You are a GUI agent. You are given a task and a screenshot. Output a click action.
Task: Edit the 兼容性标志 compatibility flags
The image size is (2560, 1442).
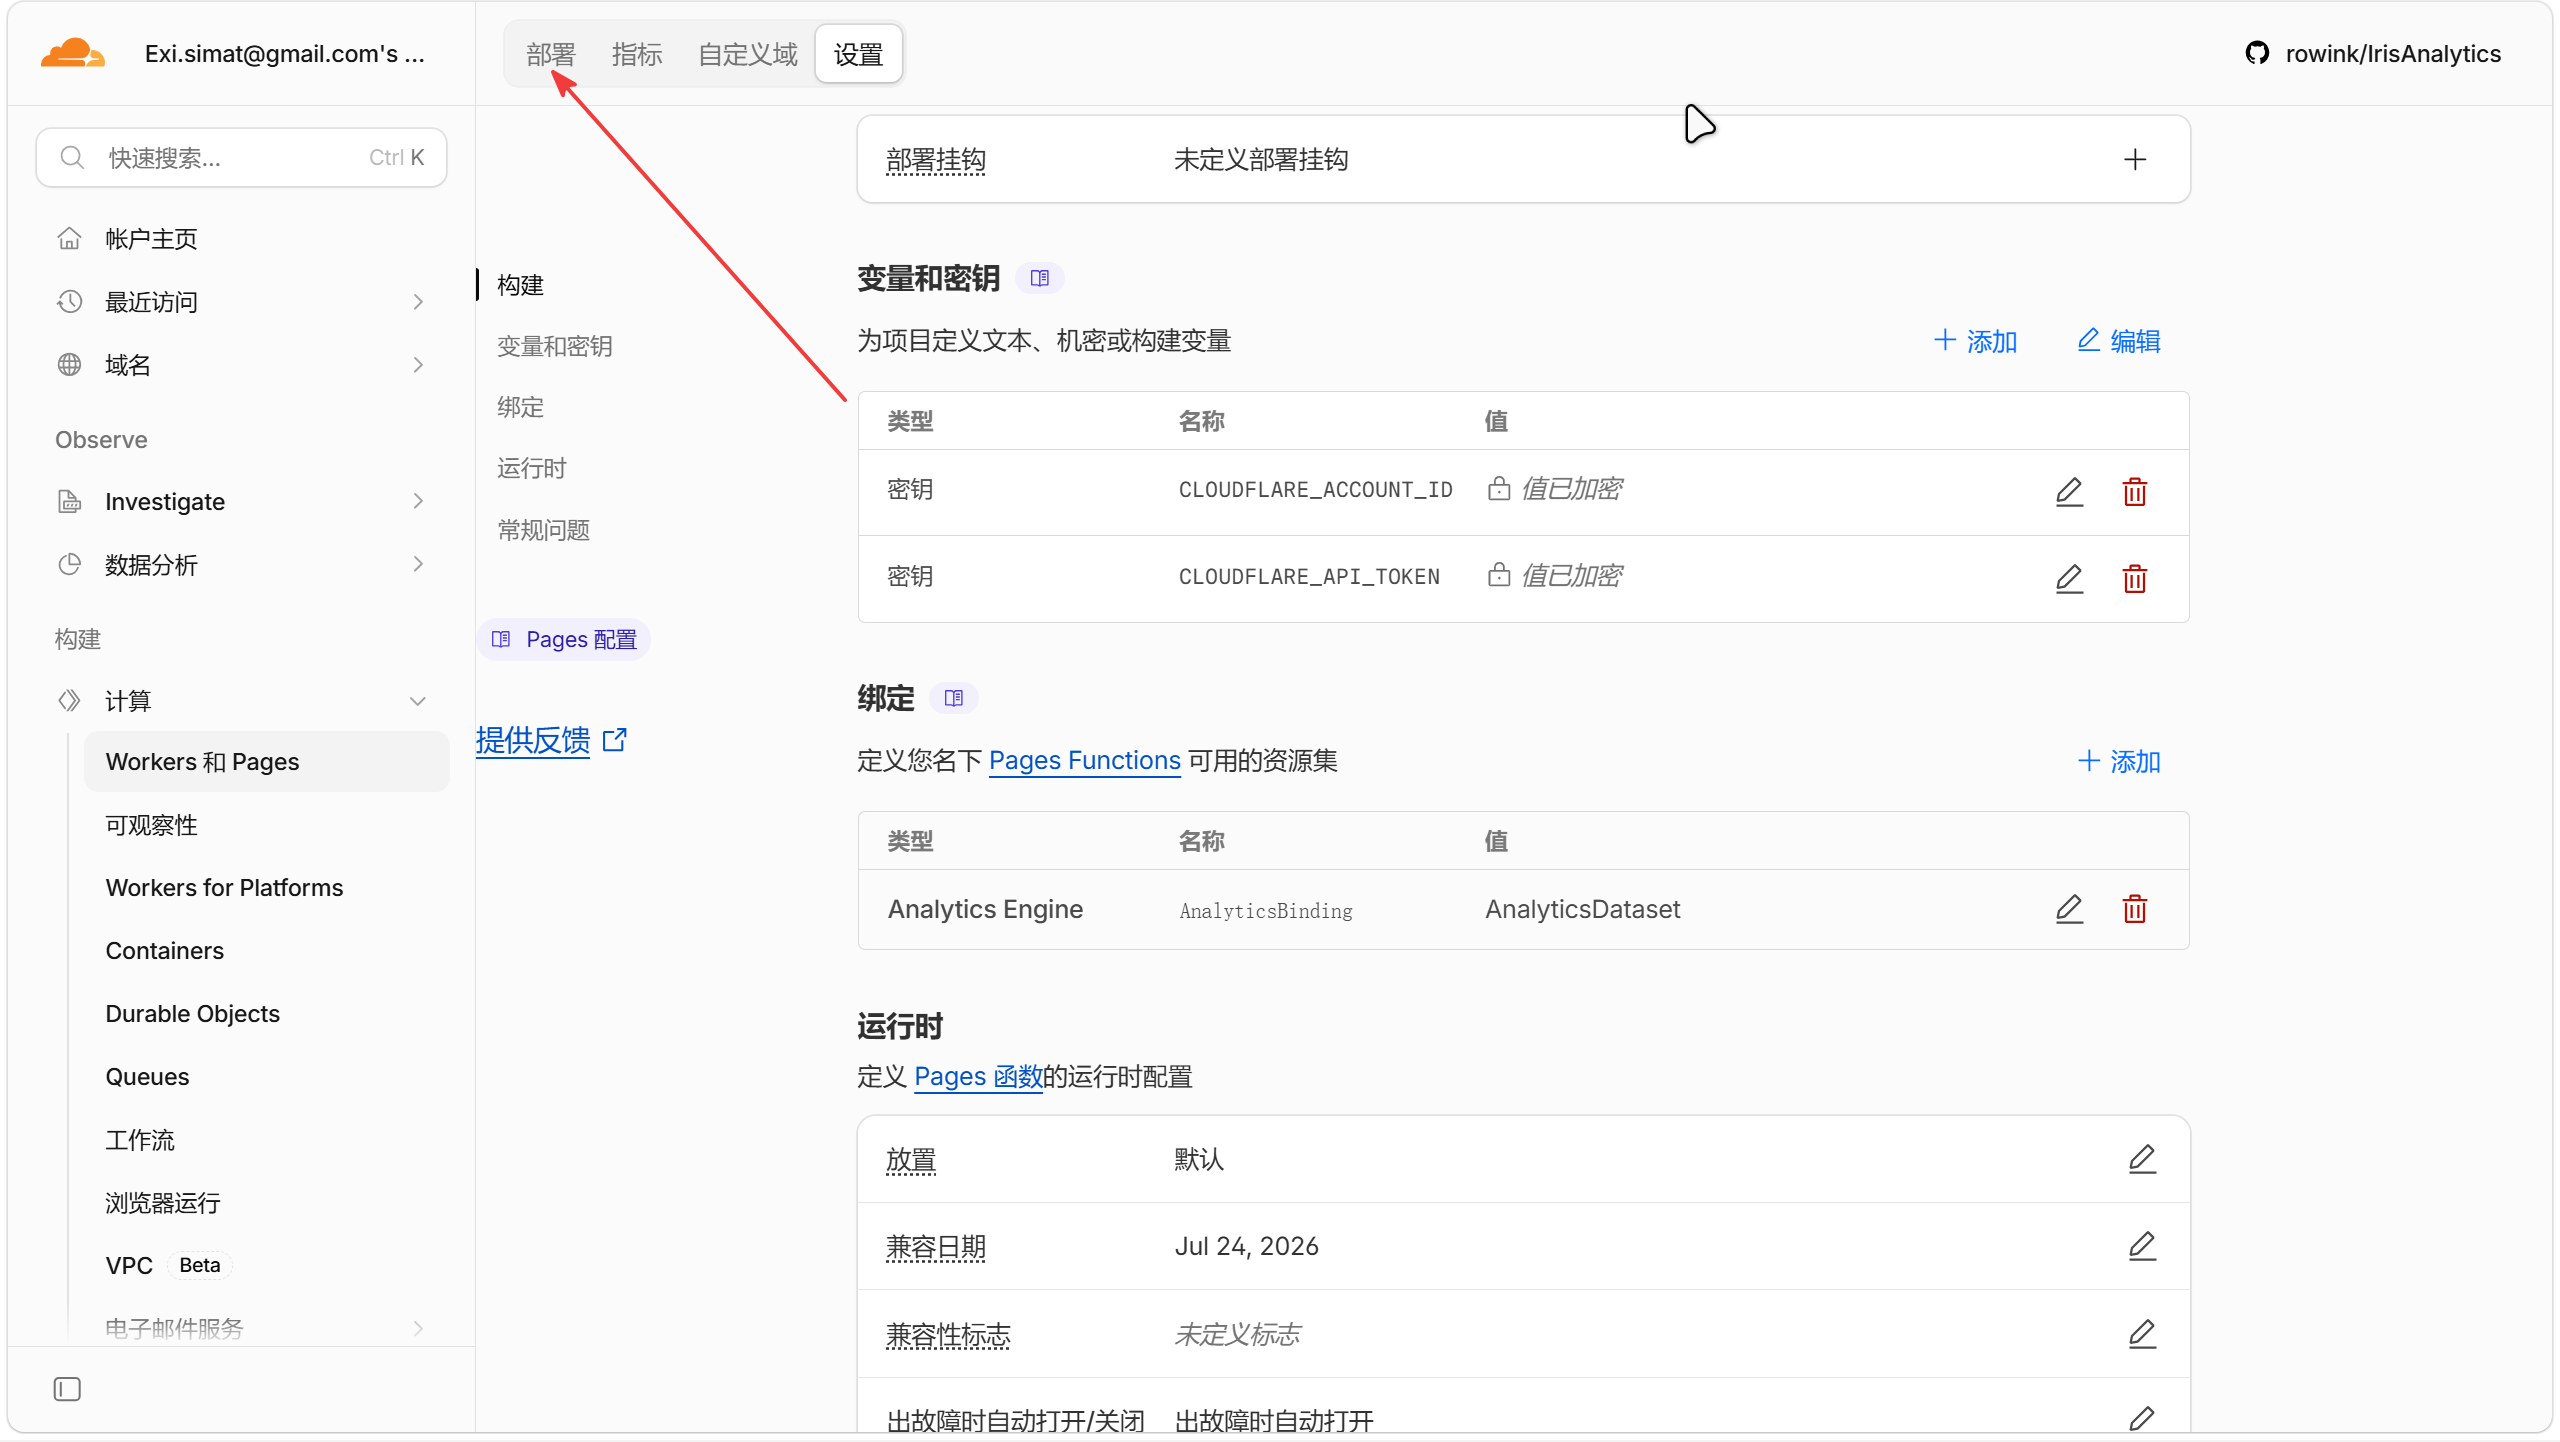point(2142,1334)
